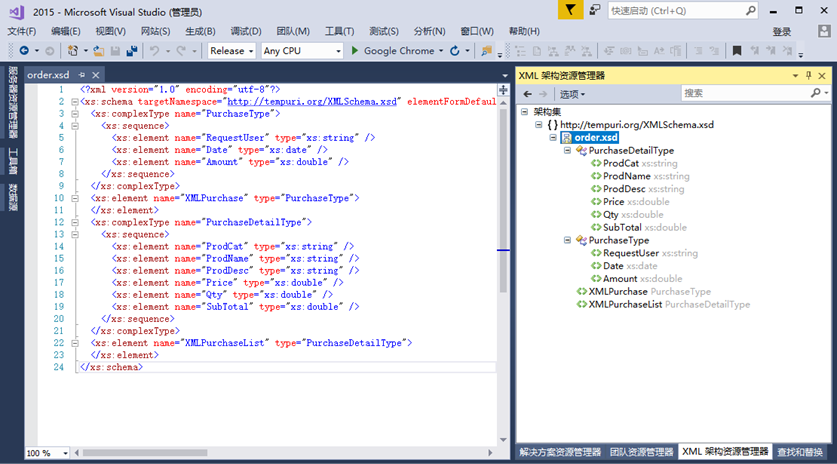Start debugging with green play icon

[x=354, y=51]
